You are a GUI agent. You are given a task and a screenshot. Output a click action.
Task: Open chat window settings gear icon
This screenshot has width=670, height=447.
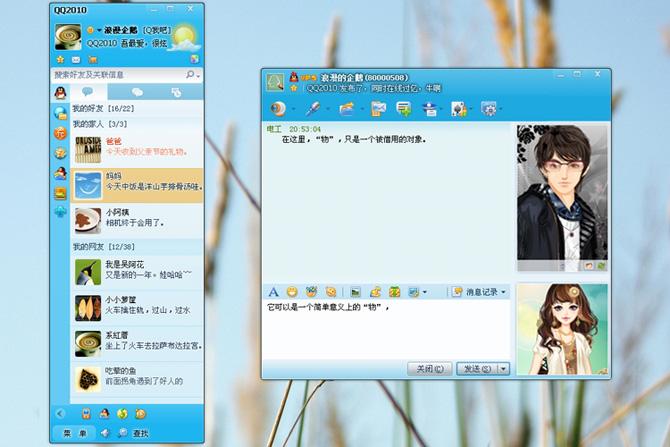tap(488, 109)
